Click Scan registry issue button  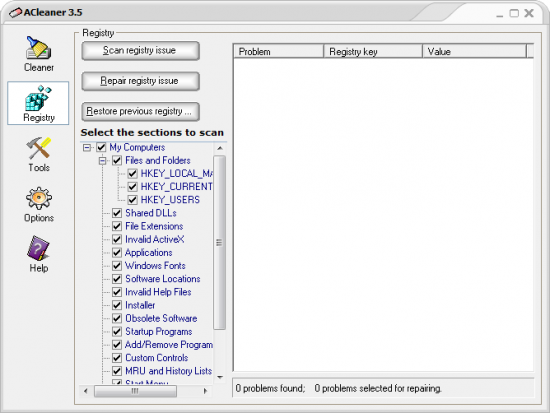coord(140,51)
